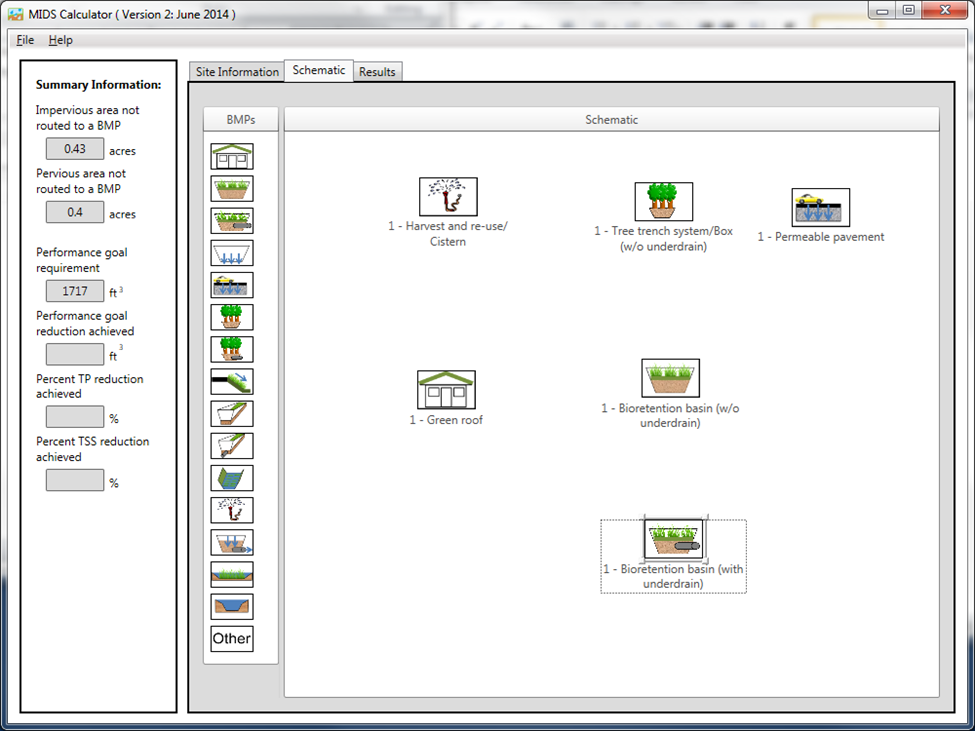The height and width of the screenshot is (731, 975).
Task: Select Permeable pavement node on schematic canvas
Action: point(820,208)
